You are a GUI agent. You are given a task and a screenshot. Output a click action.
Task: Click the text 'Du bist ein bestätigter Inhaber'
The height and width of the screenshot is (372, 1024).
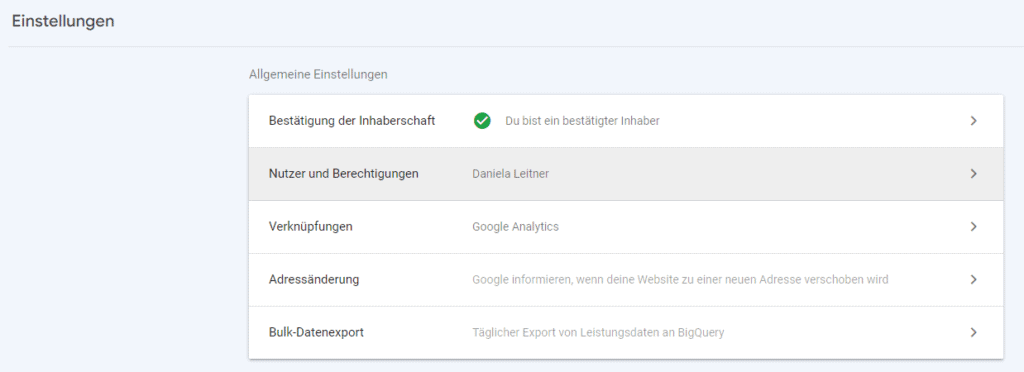[583, 121]
